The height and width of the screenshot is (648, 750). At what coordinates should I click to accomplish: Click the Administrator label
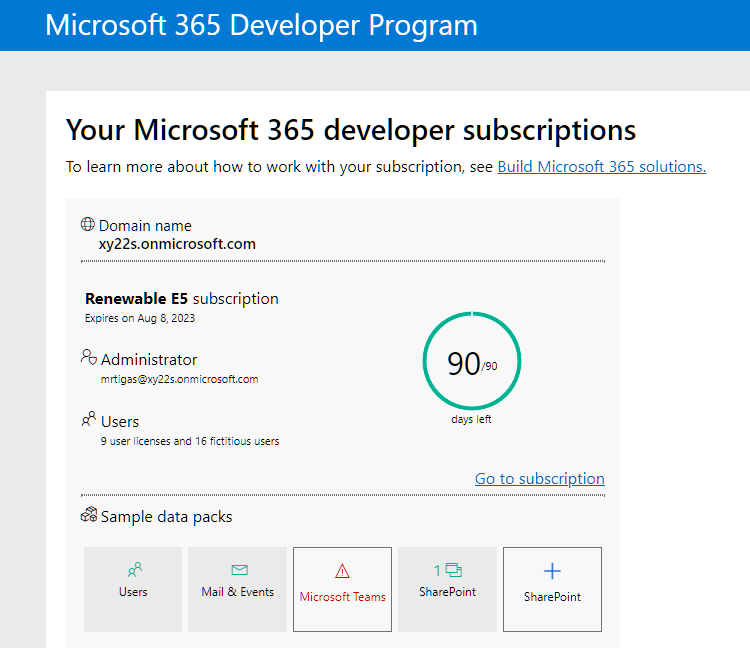(149, 360)
